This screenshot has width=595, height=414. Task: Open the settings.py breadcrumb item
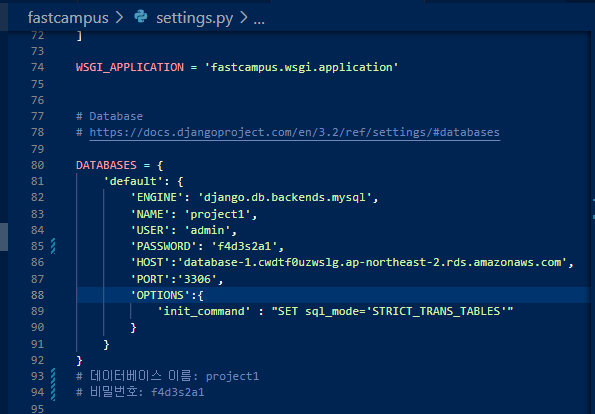[194, 18]
